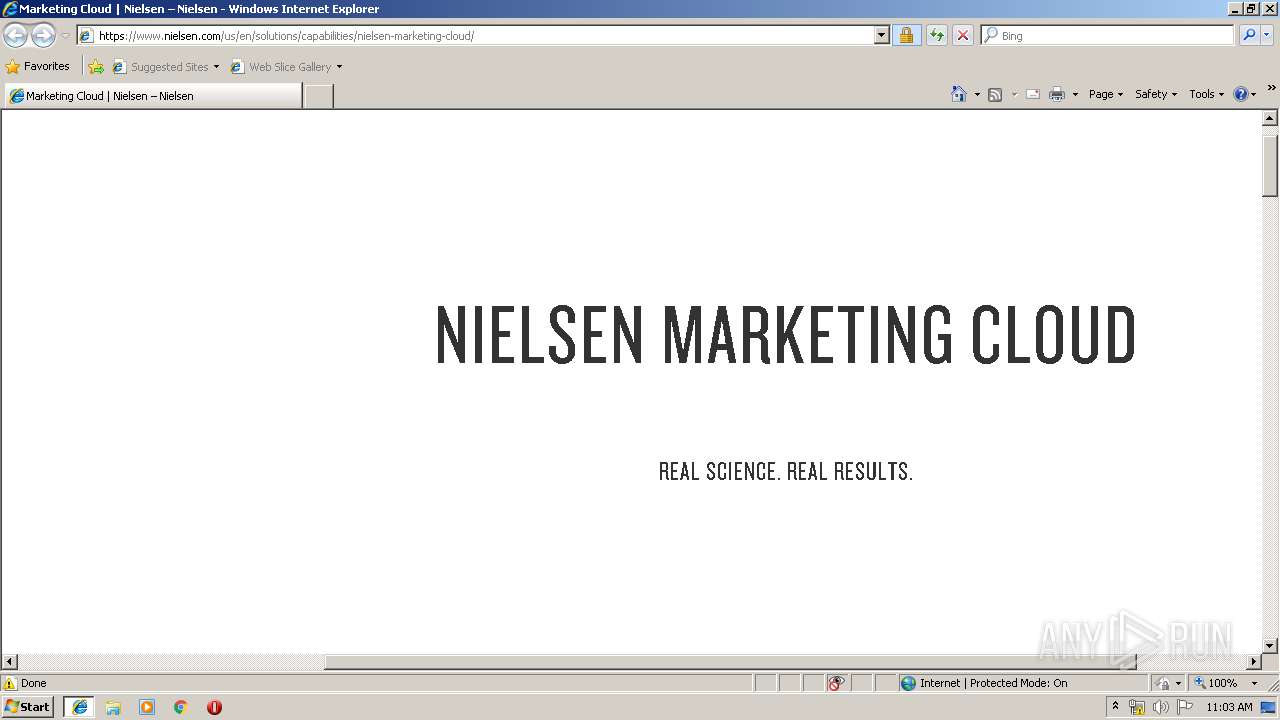Screen dimensions: 1280x720
Task: Click the vertical scrollbar down arrow
Action: [x=1270, y=646]
